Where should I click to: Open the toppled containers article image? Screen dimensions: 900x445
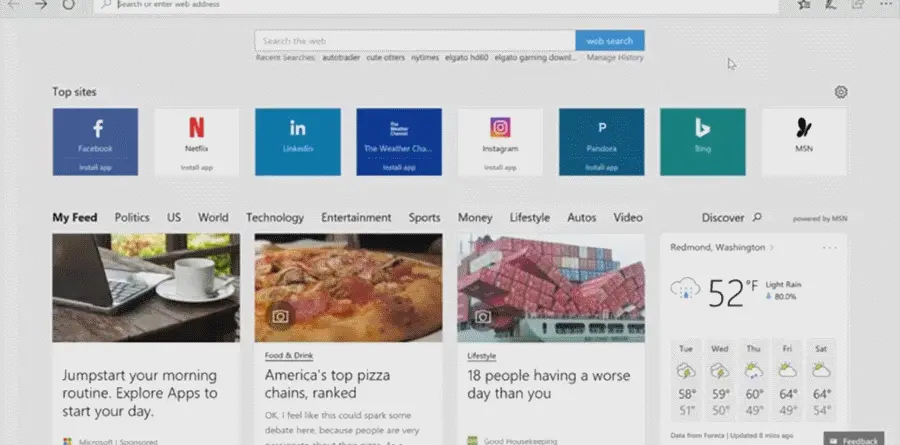pyautogui.click(x=551, y=287)
